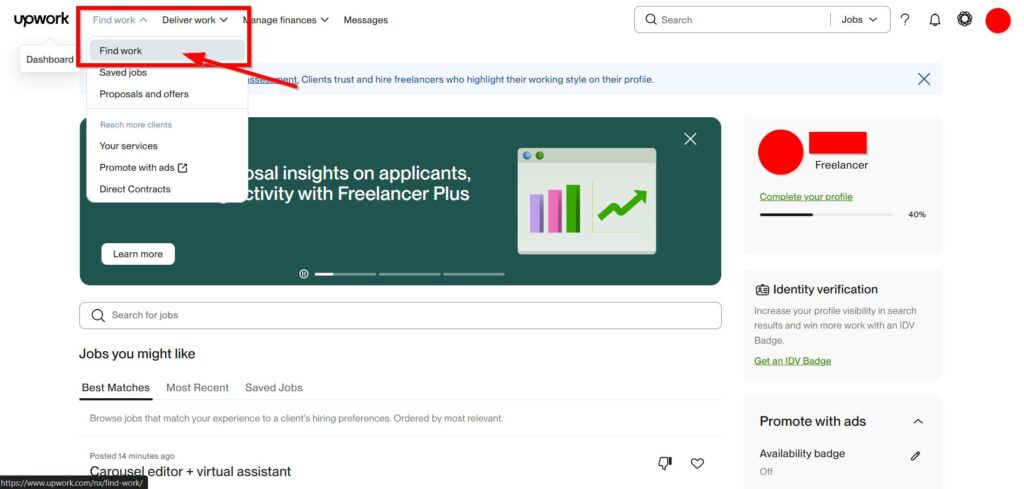This screenshot has width=1024, height=489.
Task: Collapse the Promote with ads section
Action: [x=918, y=422]
